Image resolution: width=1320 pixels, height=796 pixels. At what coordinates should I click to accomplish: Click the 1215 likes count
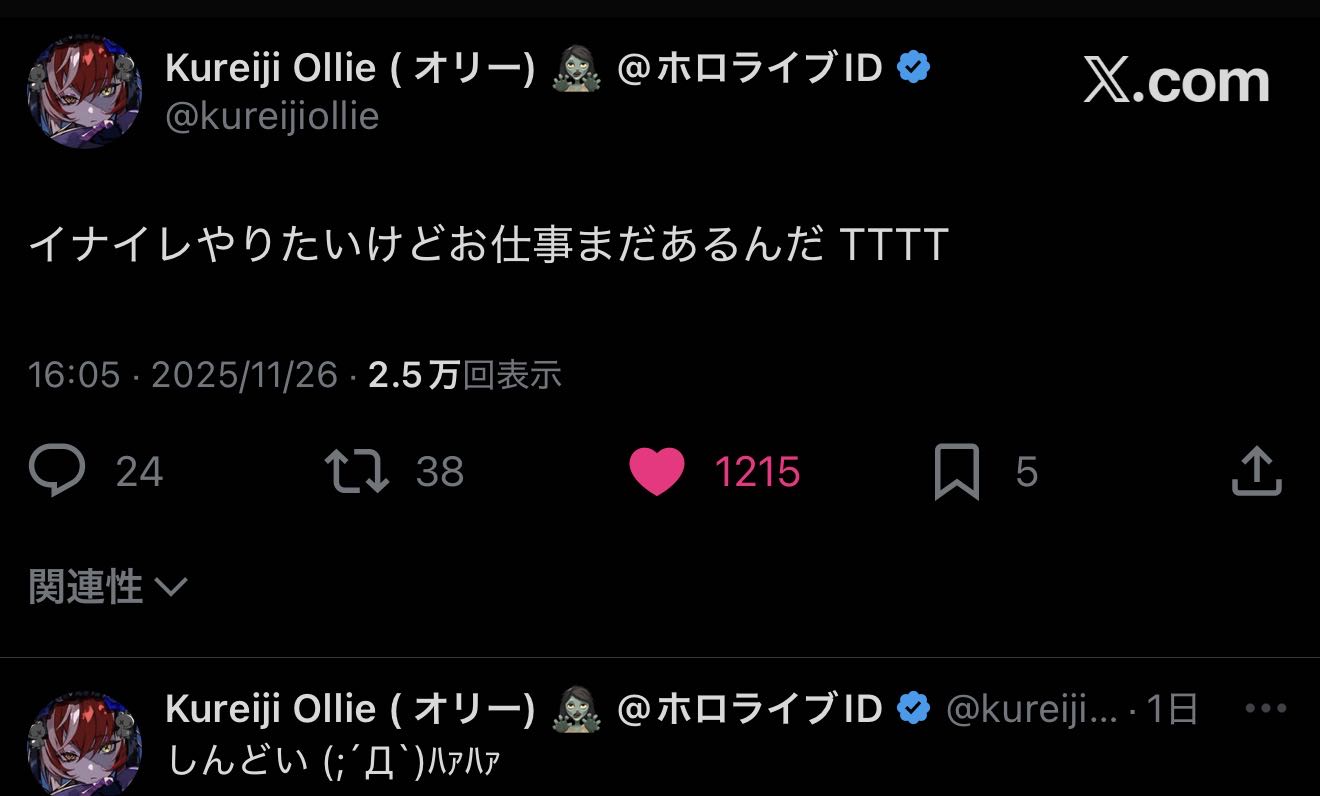click(x=757, y=472)
